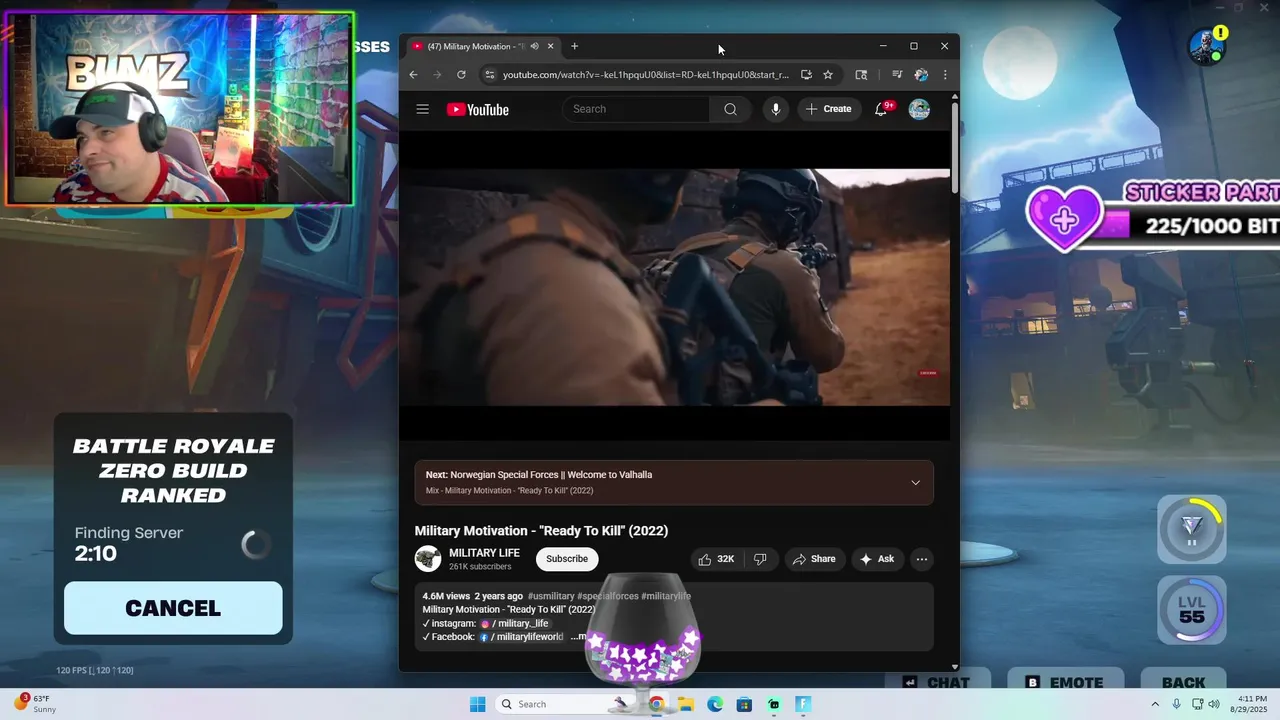Image resolution: width=1280 pixels, height=720 pixels.
Task: Click the video player showing soldiers
Action: point(674,287)
